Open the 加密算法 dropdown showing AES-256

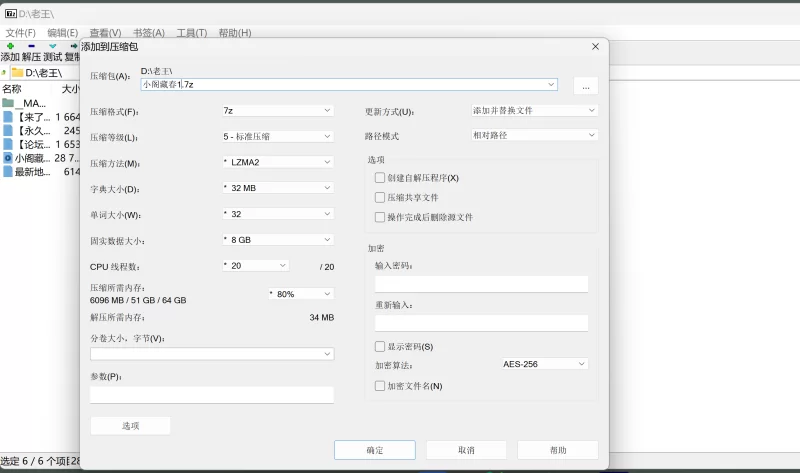coord(544,364)
